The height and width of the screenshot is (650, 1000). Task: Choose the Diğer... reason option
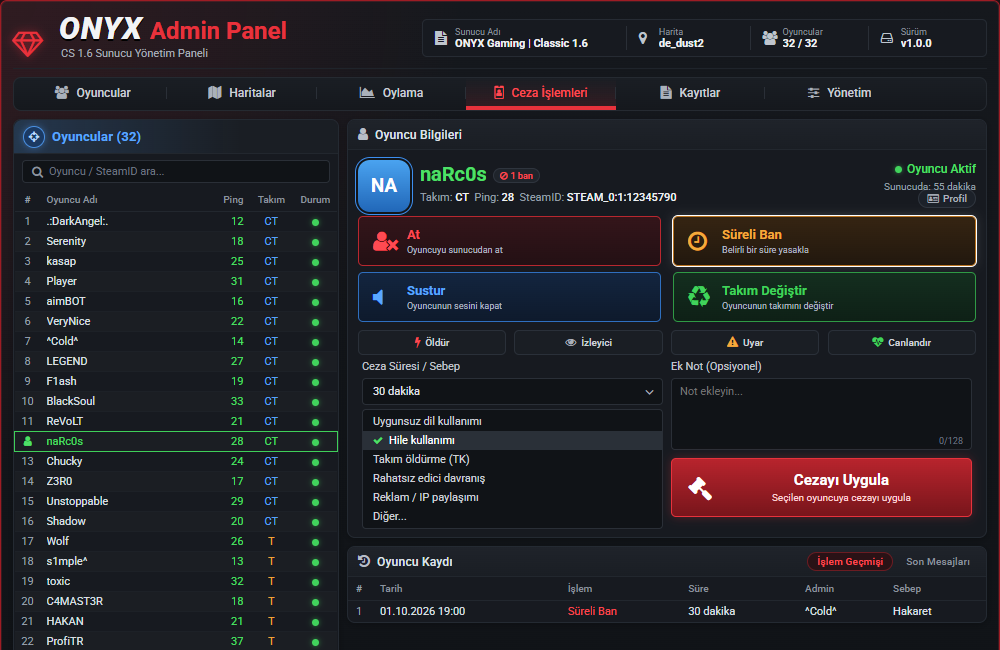tap(512, 517)
